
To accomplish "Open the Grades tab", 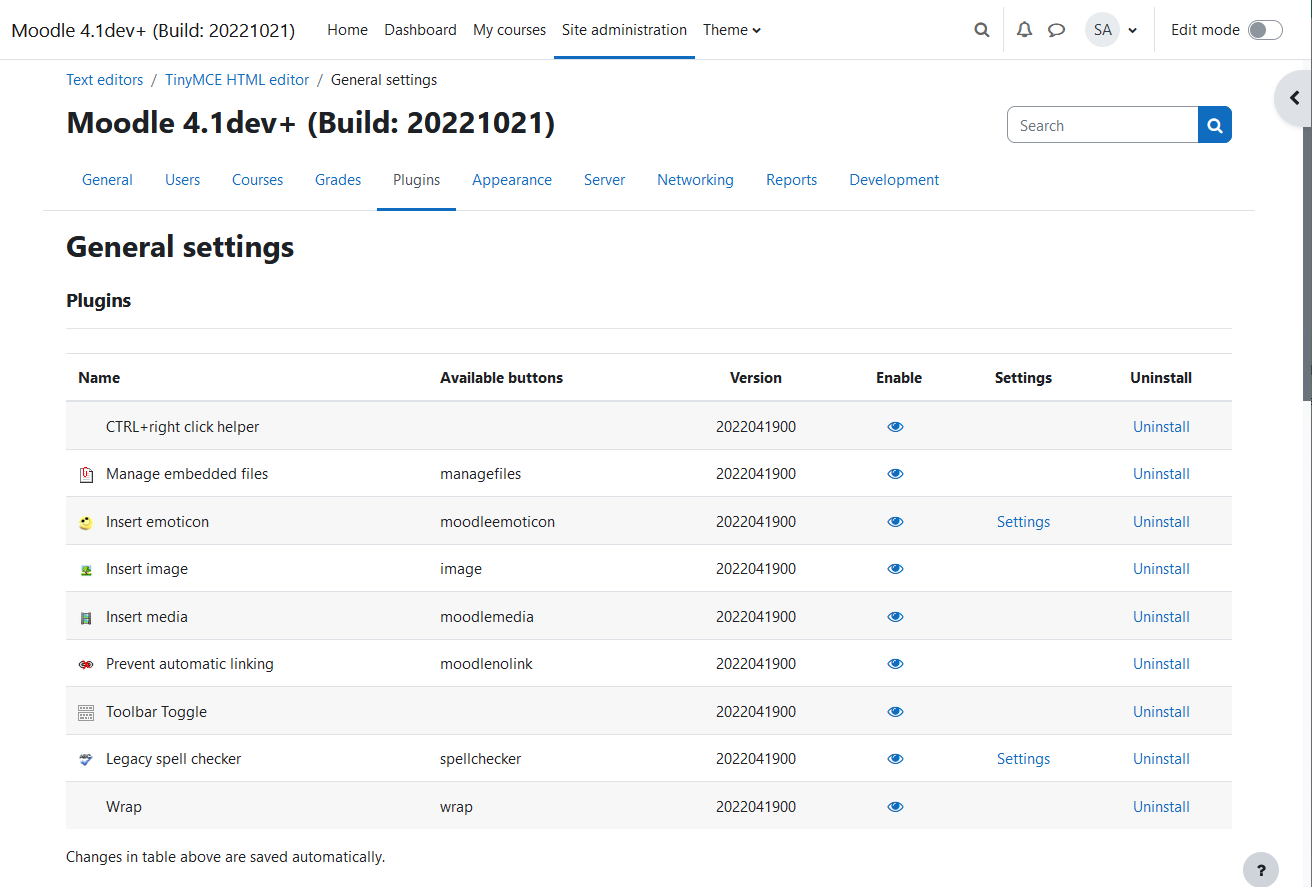I will pyautogui.click(x=338, y=180).
